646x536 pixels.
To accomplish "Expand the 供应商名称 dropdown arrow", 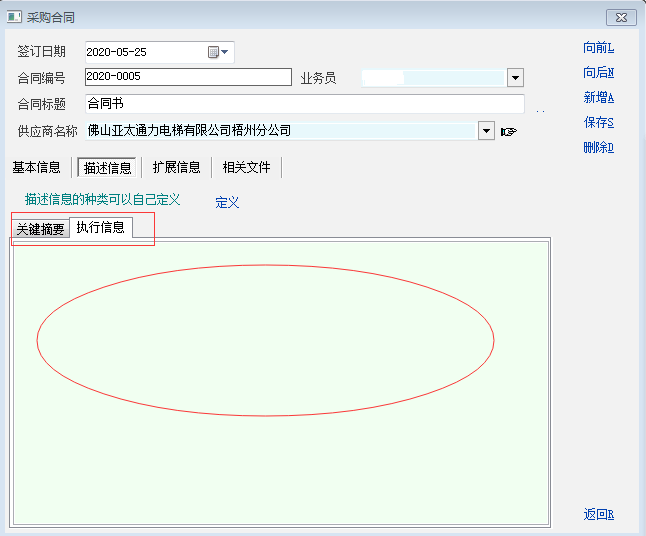I will [486, 131].
